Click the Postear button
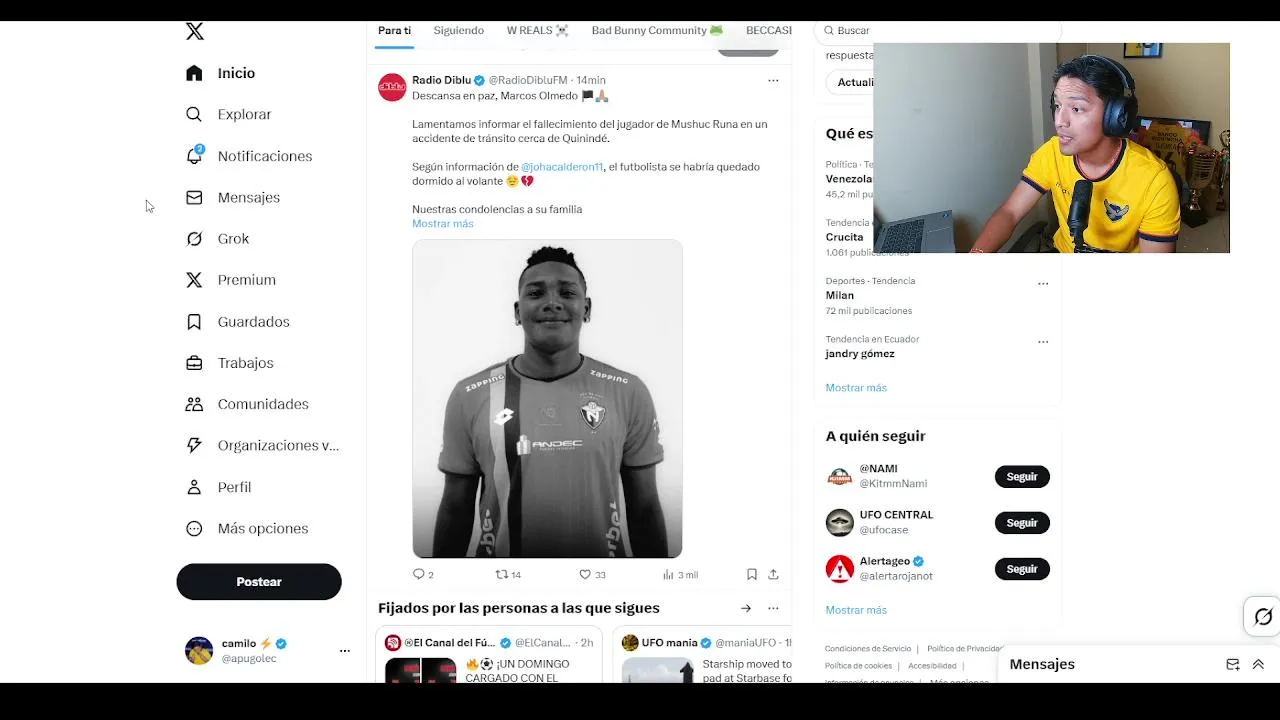The image size is (1280, 720). (x=259, y=582)
